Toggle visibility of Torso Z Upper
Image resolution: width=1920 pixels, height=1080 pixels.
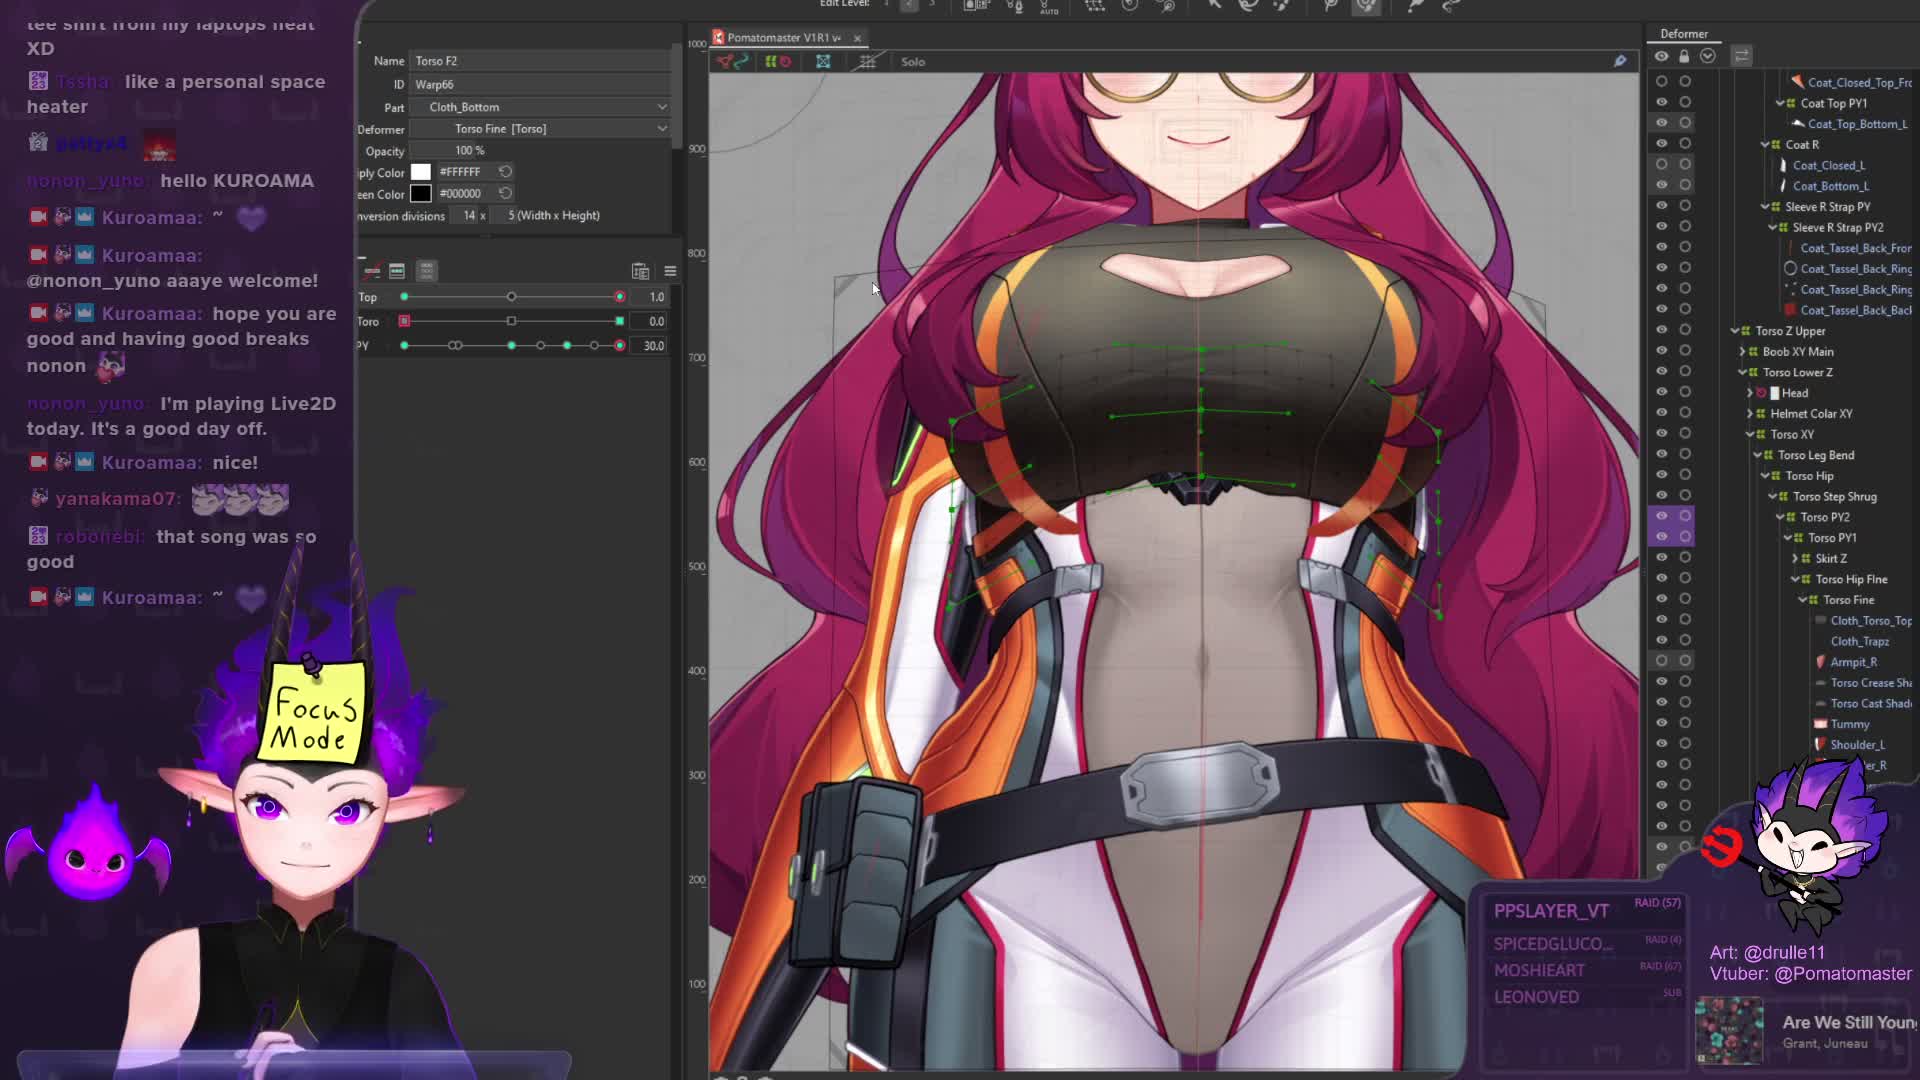pos(1662,330)
